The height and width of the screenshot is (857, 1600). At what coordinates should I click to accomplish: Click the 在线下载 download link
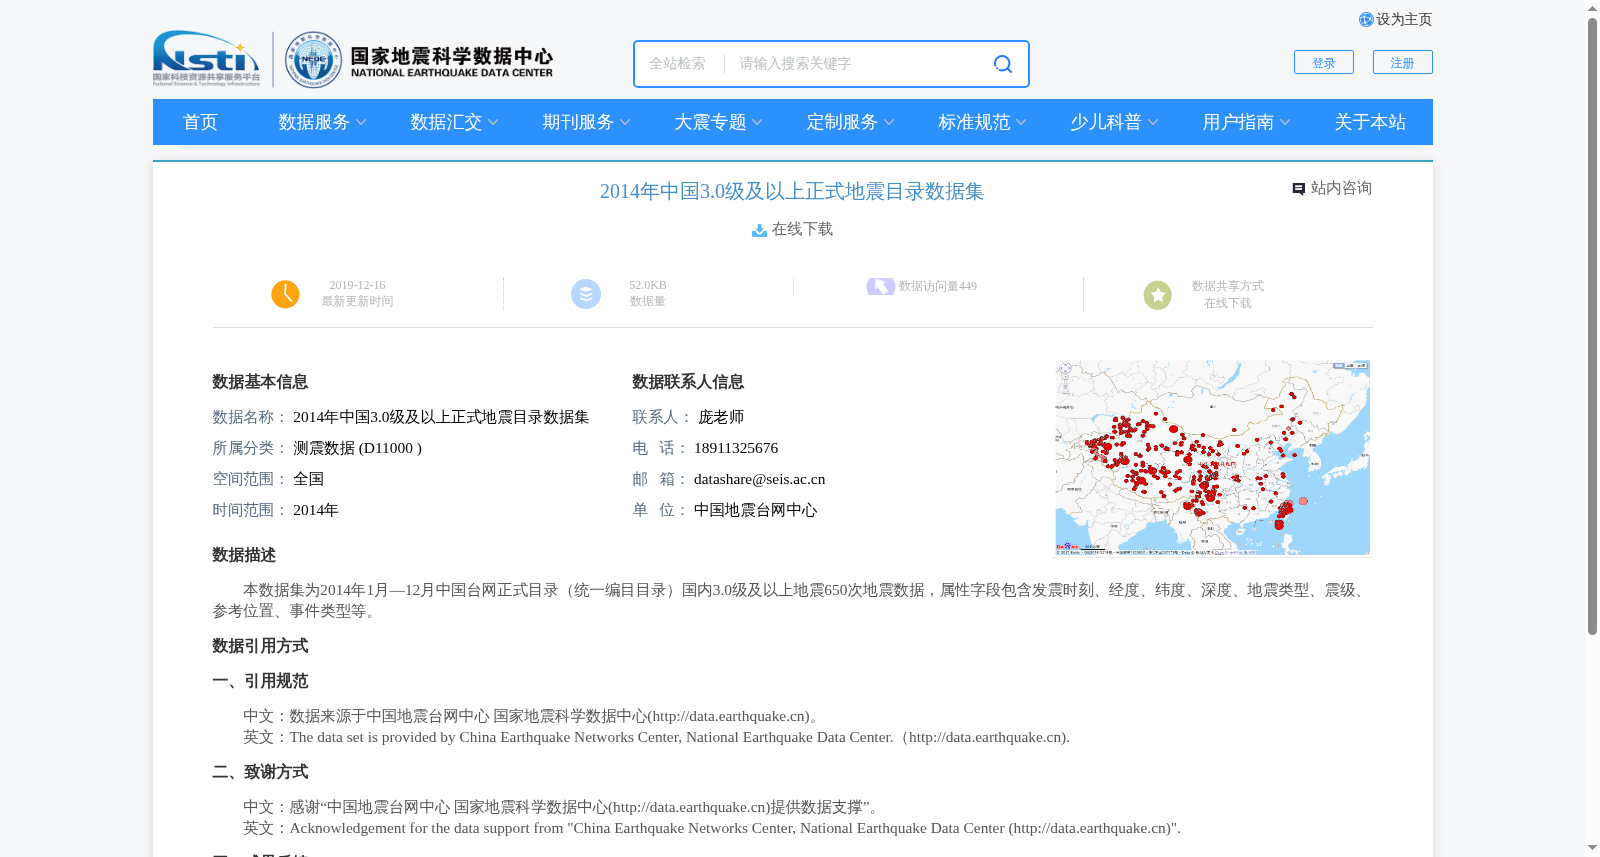click(802, 230)
